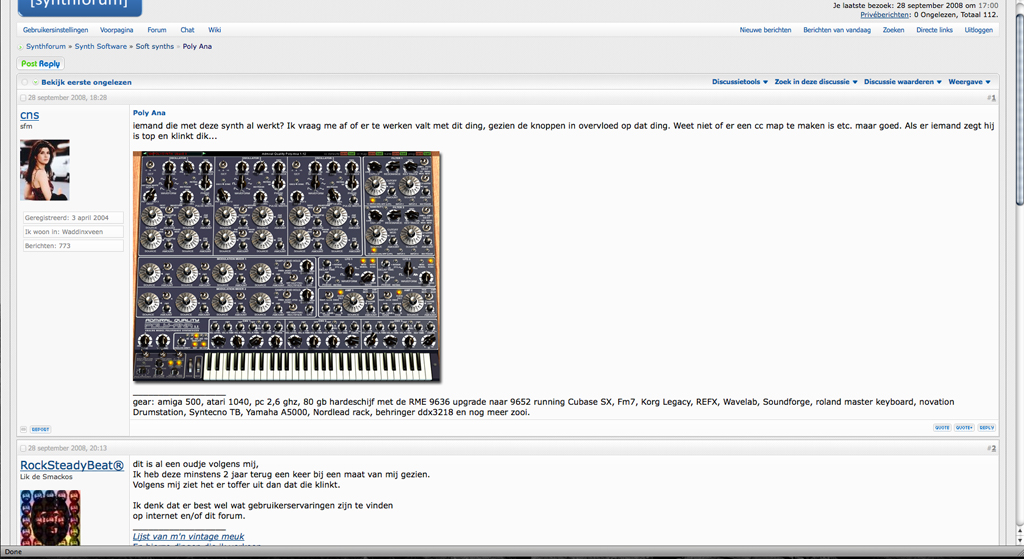View Nieuwe berichten
This screenshot has height=559, width=1024.
[x=765, y=30]
